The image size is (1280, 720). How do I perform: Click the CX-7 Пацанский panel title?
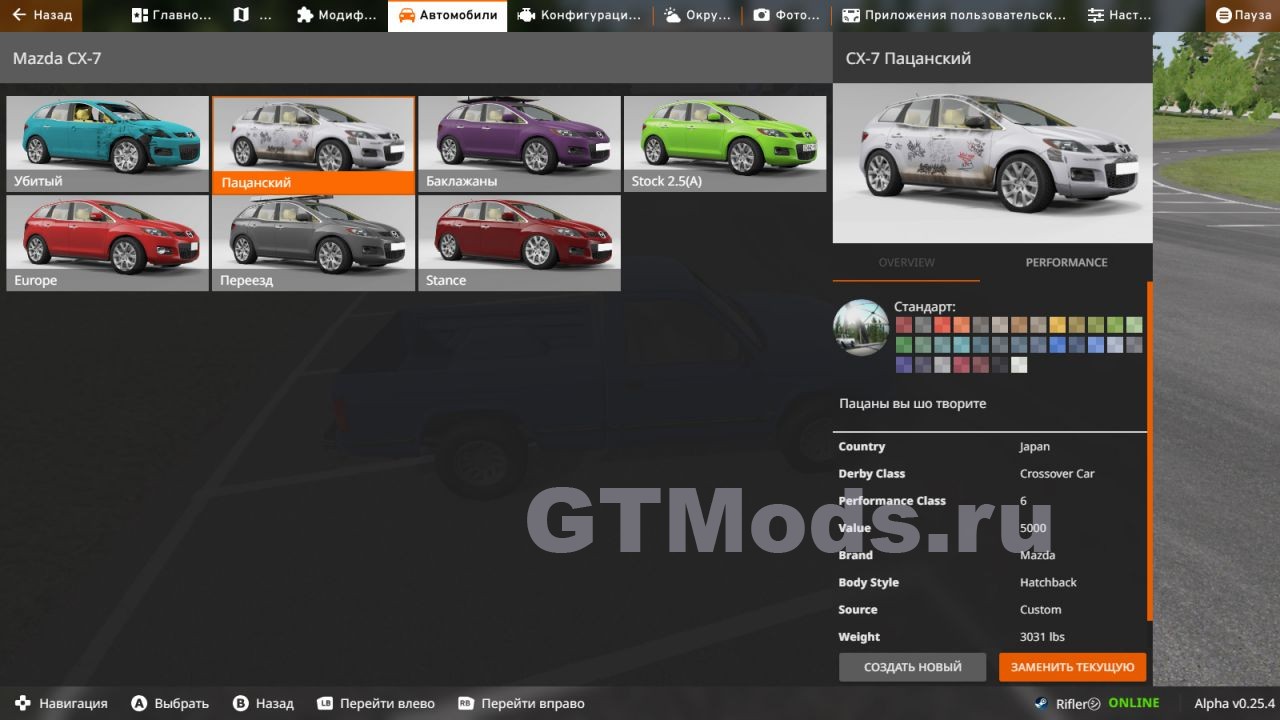pos(908,58)
